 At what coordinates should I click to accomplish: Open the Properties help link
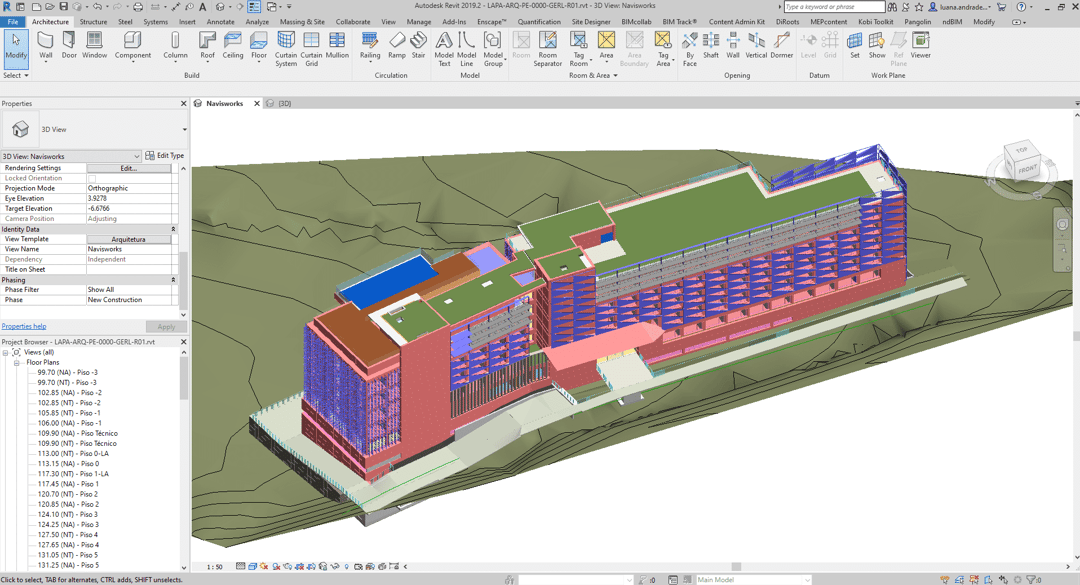24,327
